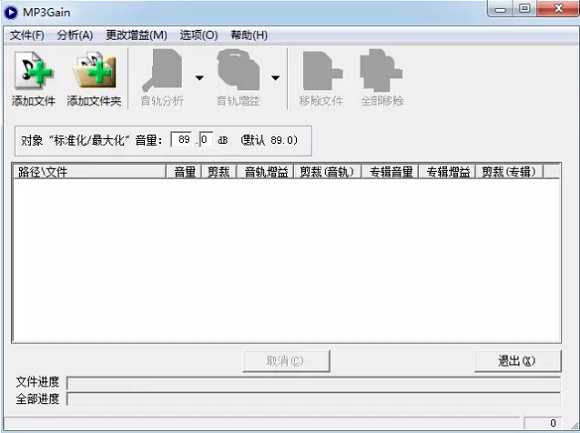Click the 音轨增益 column header in the list
Image resolution: width=580 pixels, height=433 pixels.
pyautogui.click(x=265, y=172)
